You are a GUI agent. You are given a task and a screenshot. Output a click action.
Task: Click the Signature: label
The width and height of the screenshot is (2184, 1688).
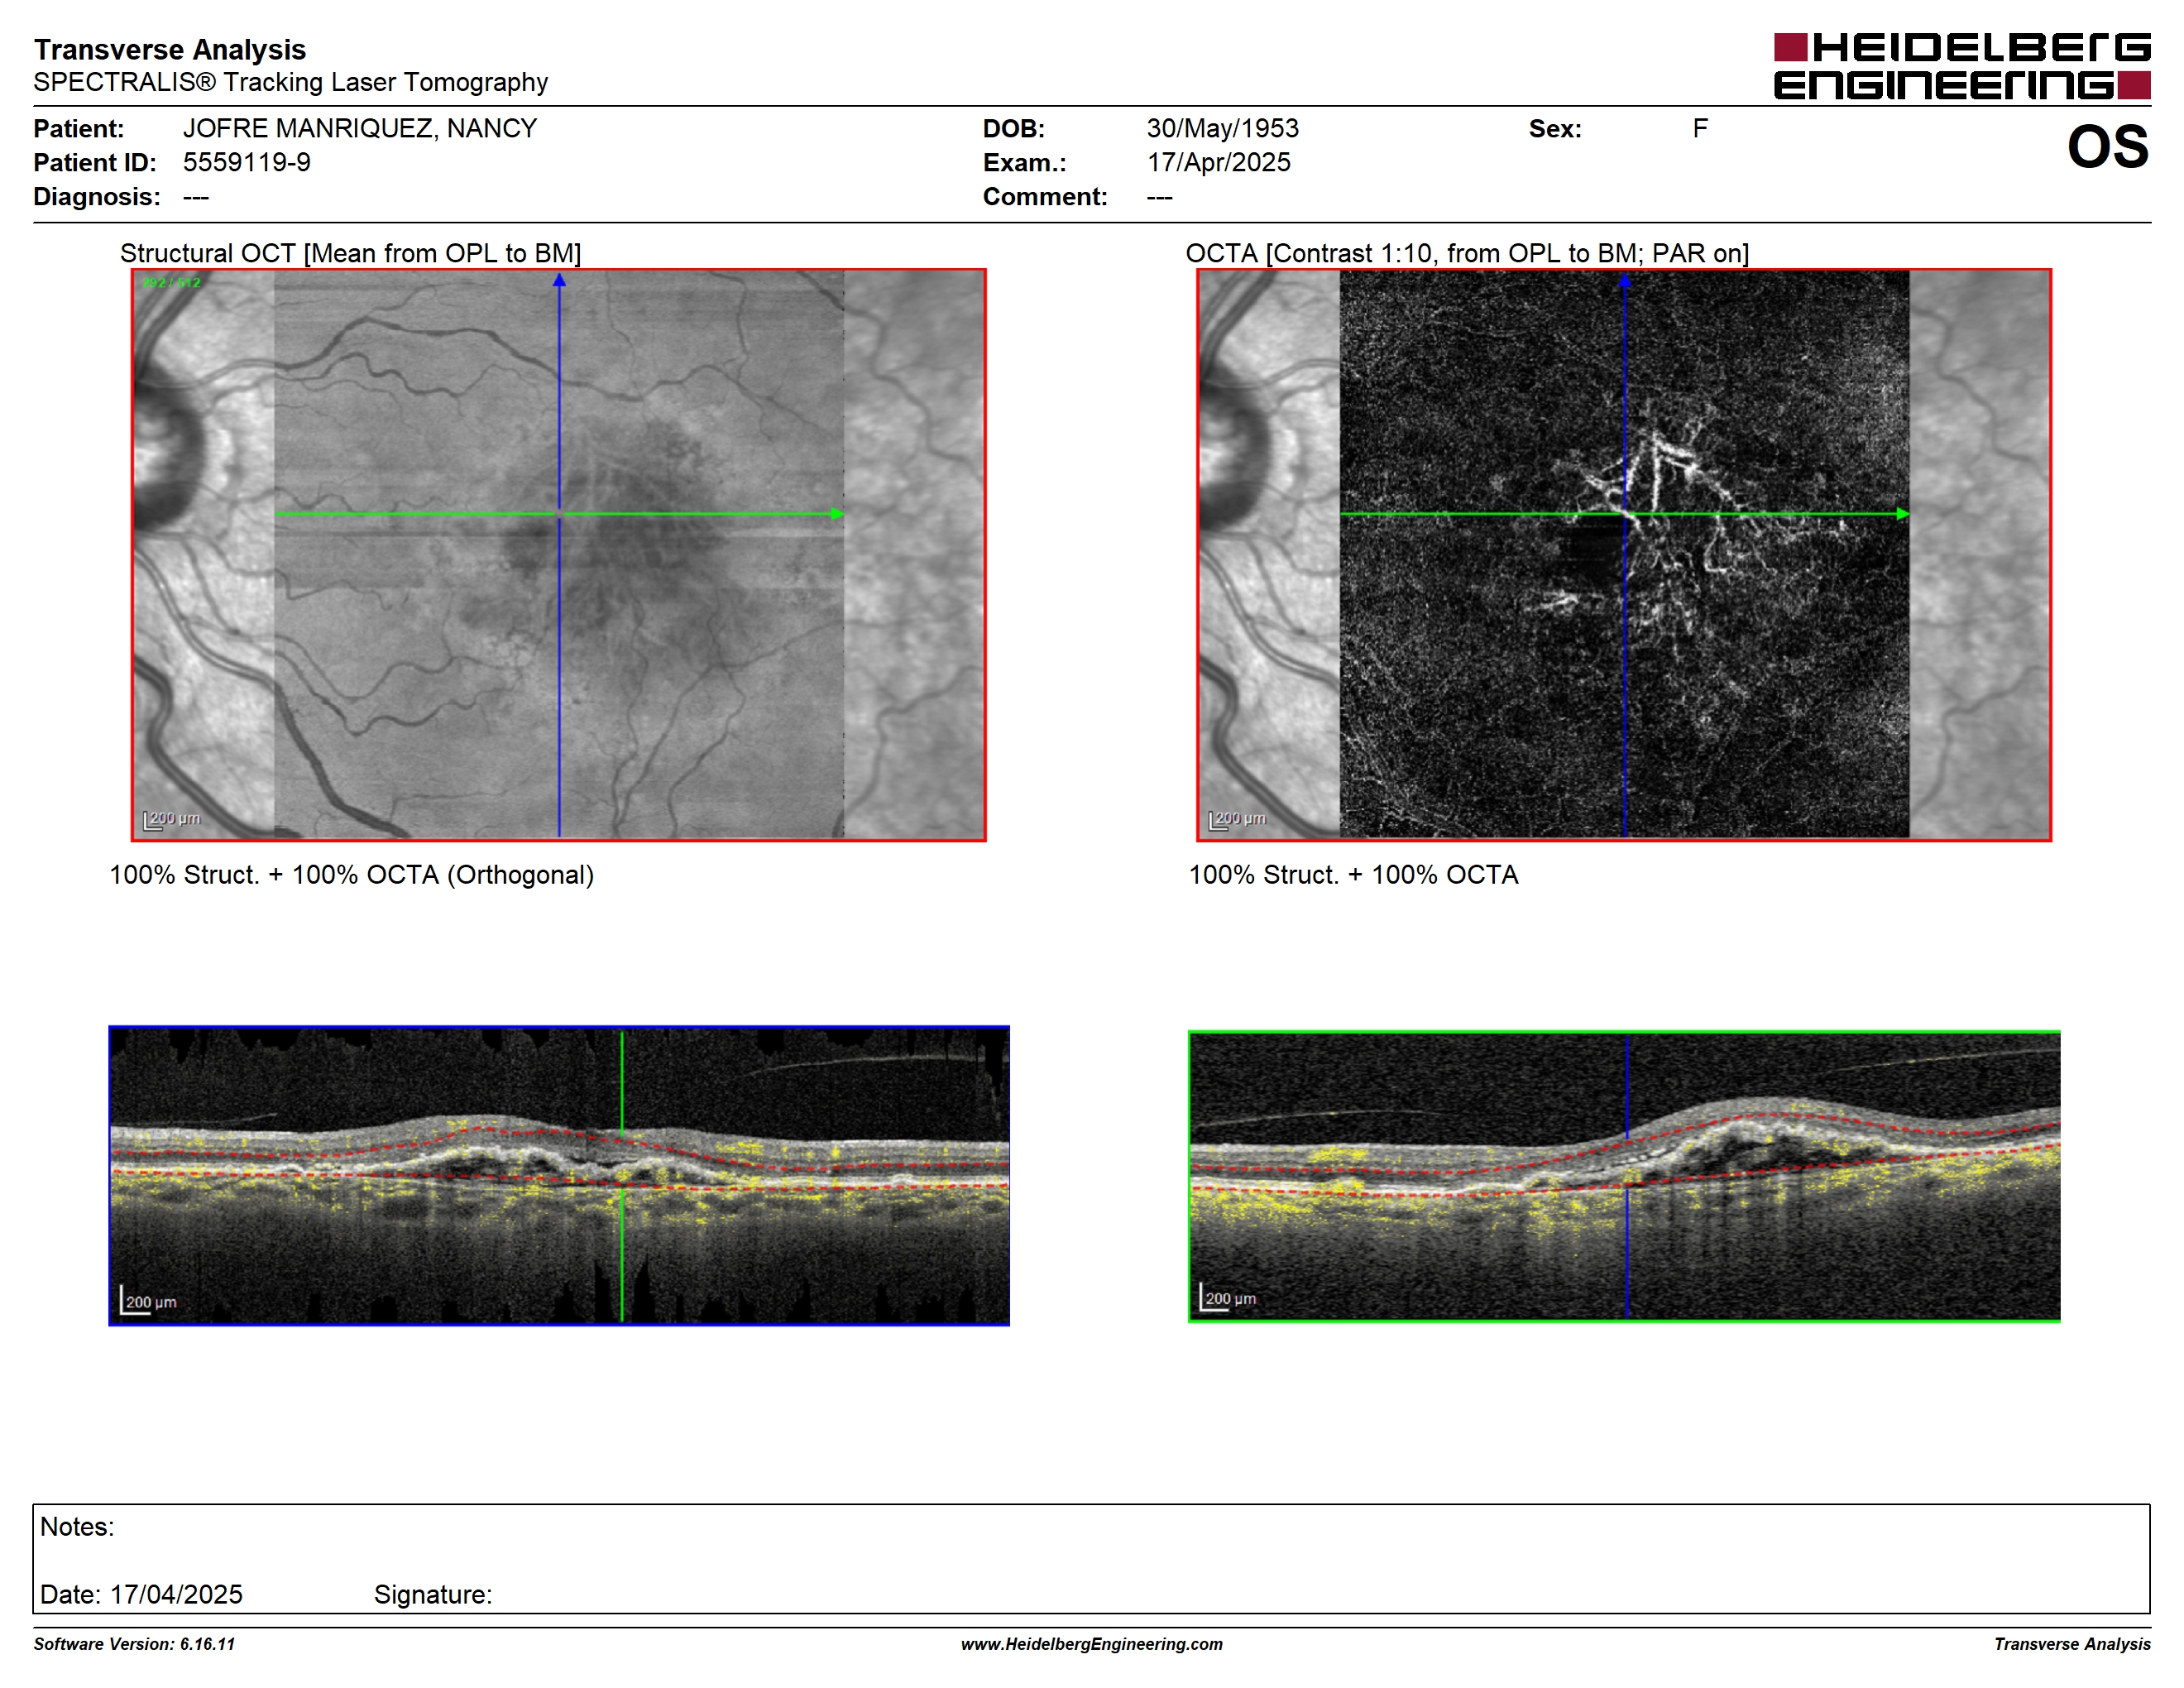point(433,1594)
